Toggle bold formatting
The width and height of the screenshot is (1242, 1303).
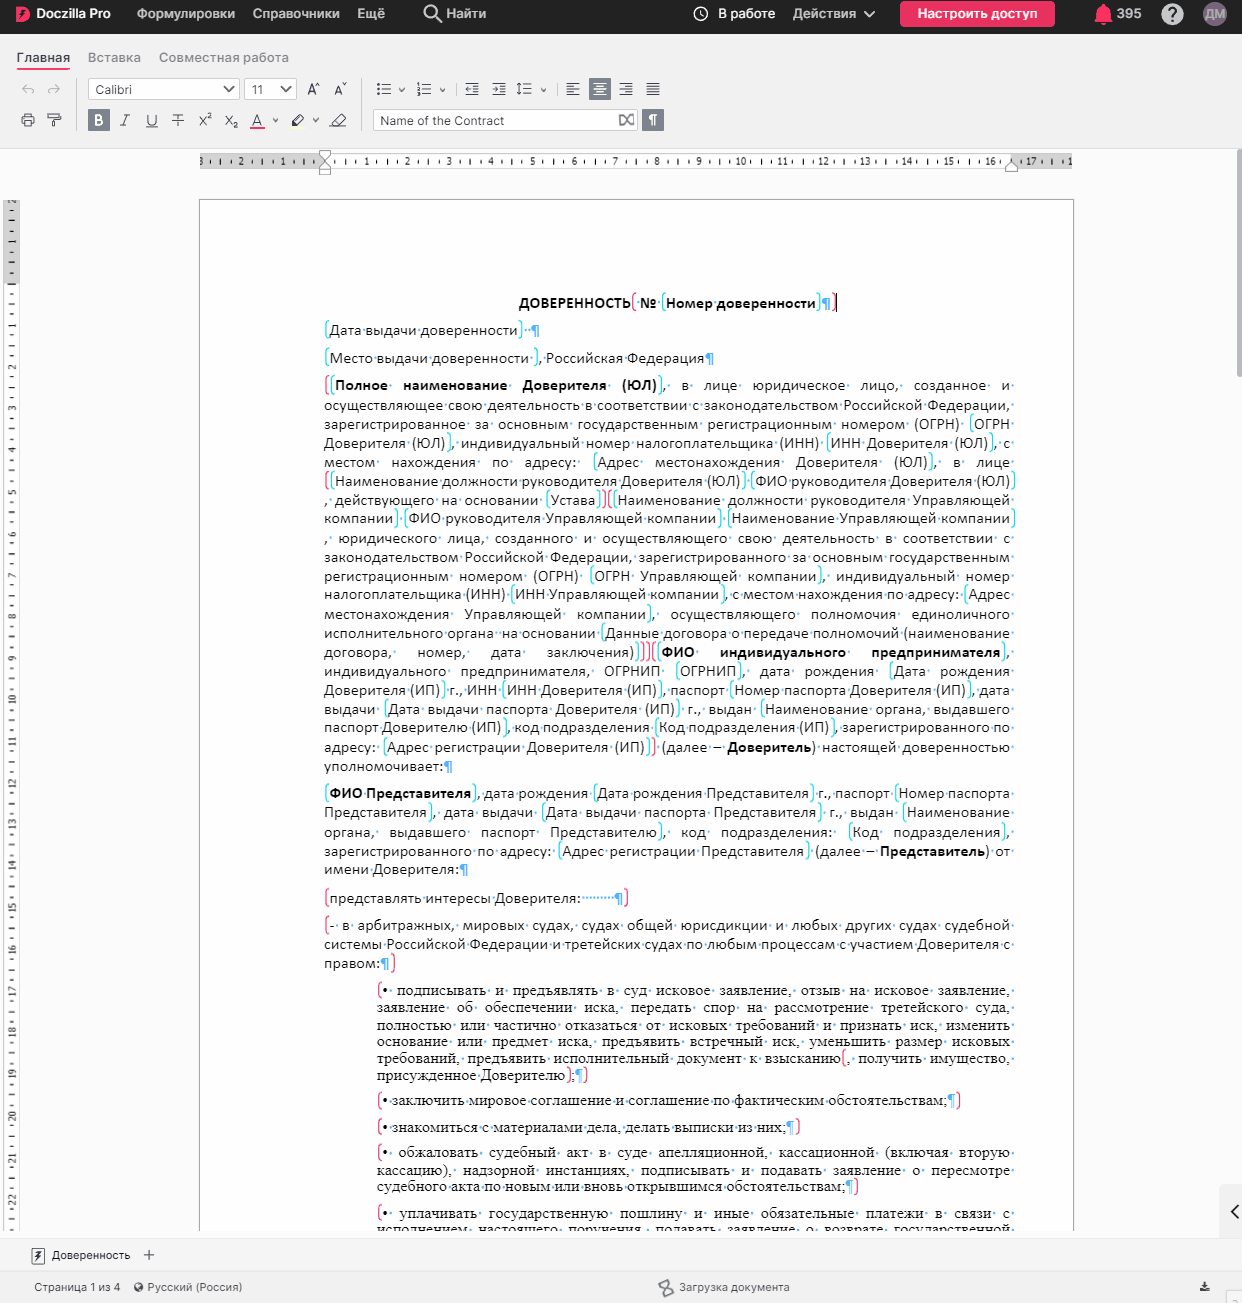[98, 120]
